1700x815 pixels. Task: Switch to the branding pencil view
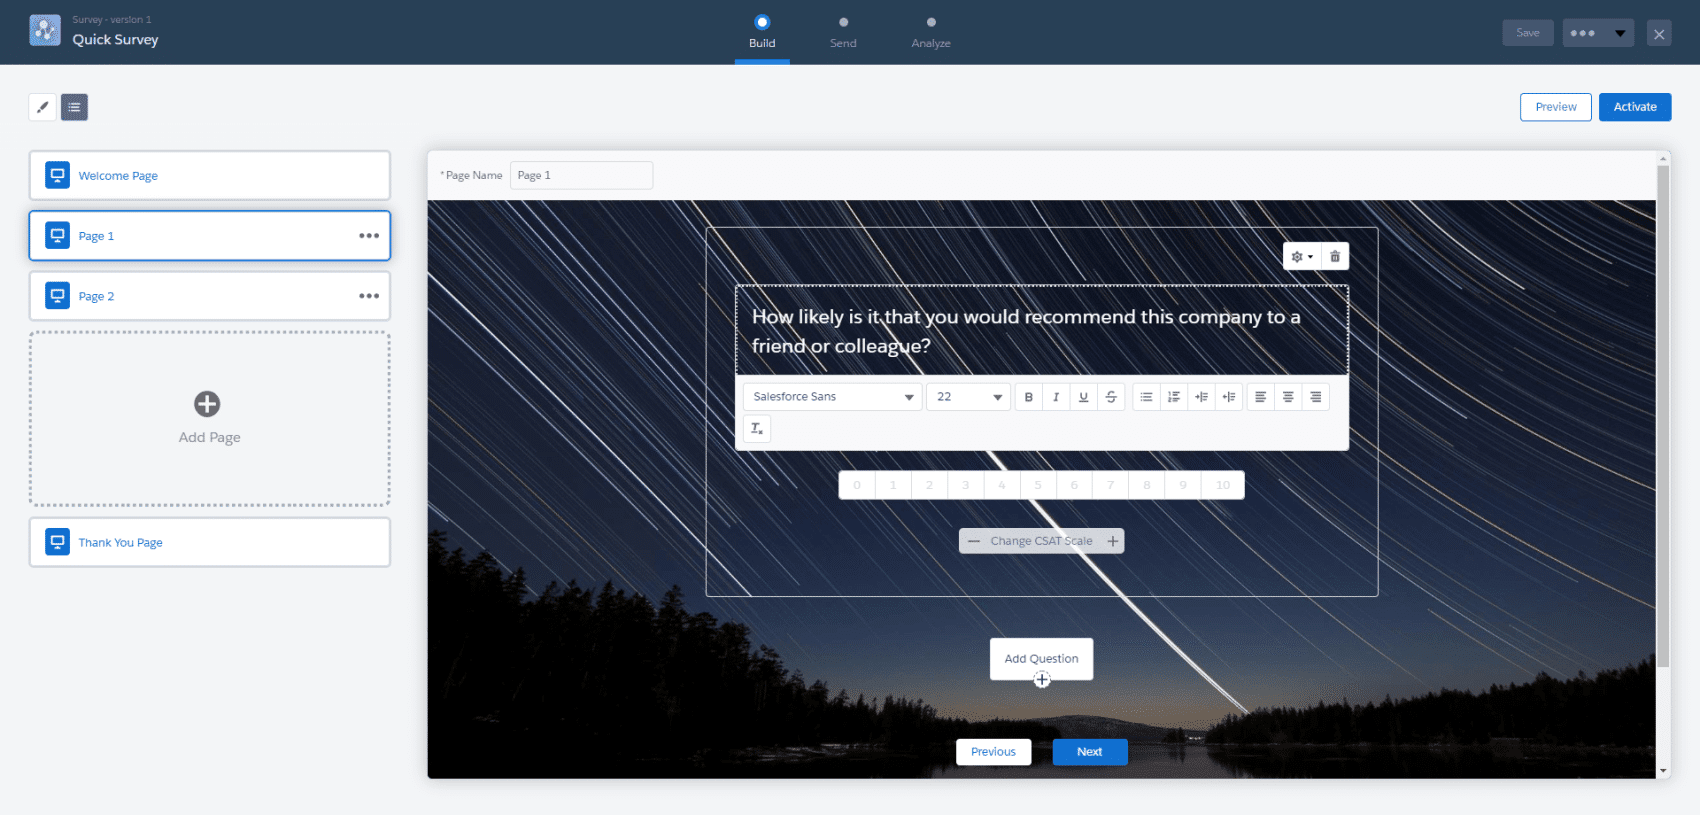coord(42,107)
